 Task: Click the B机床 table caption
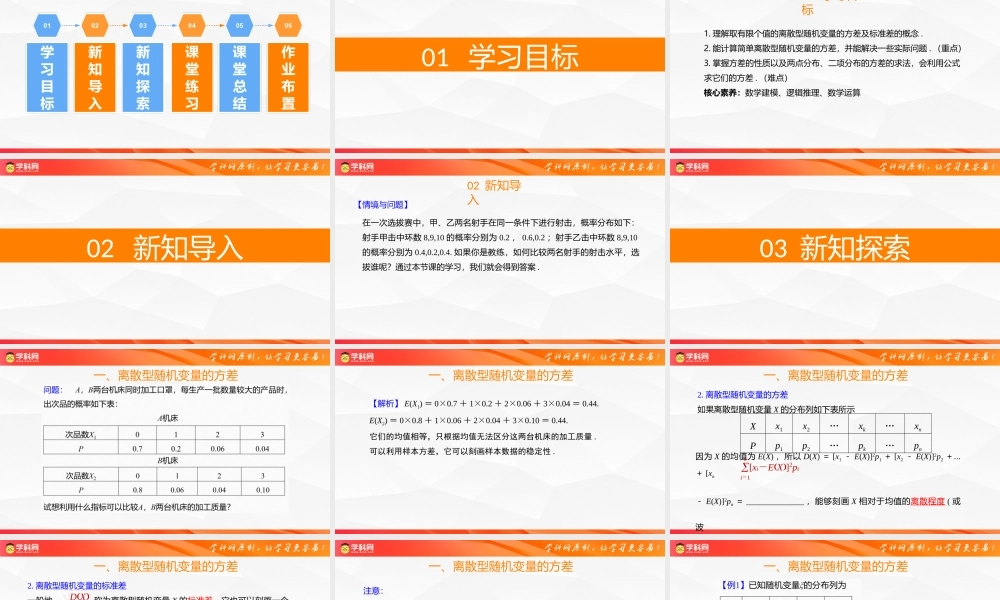coord(167,460)
